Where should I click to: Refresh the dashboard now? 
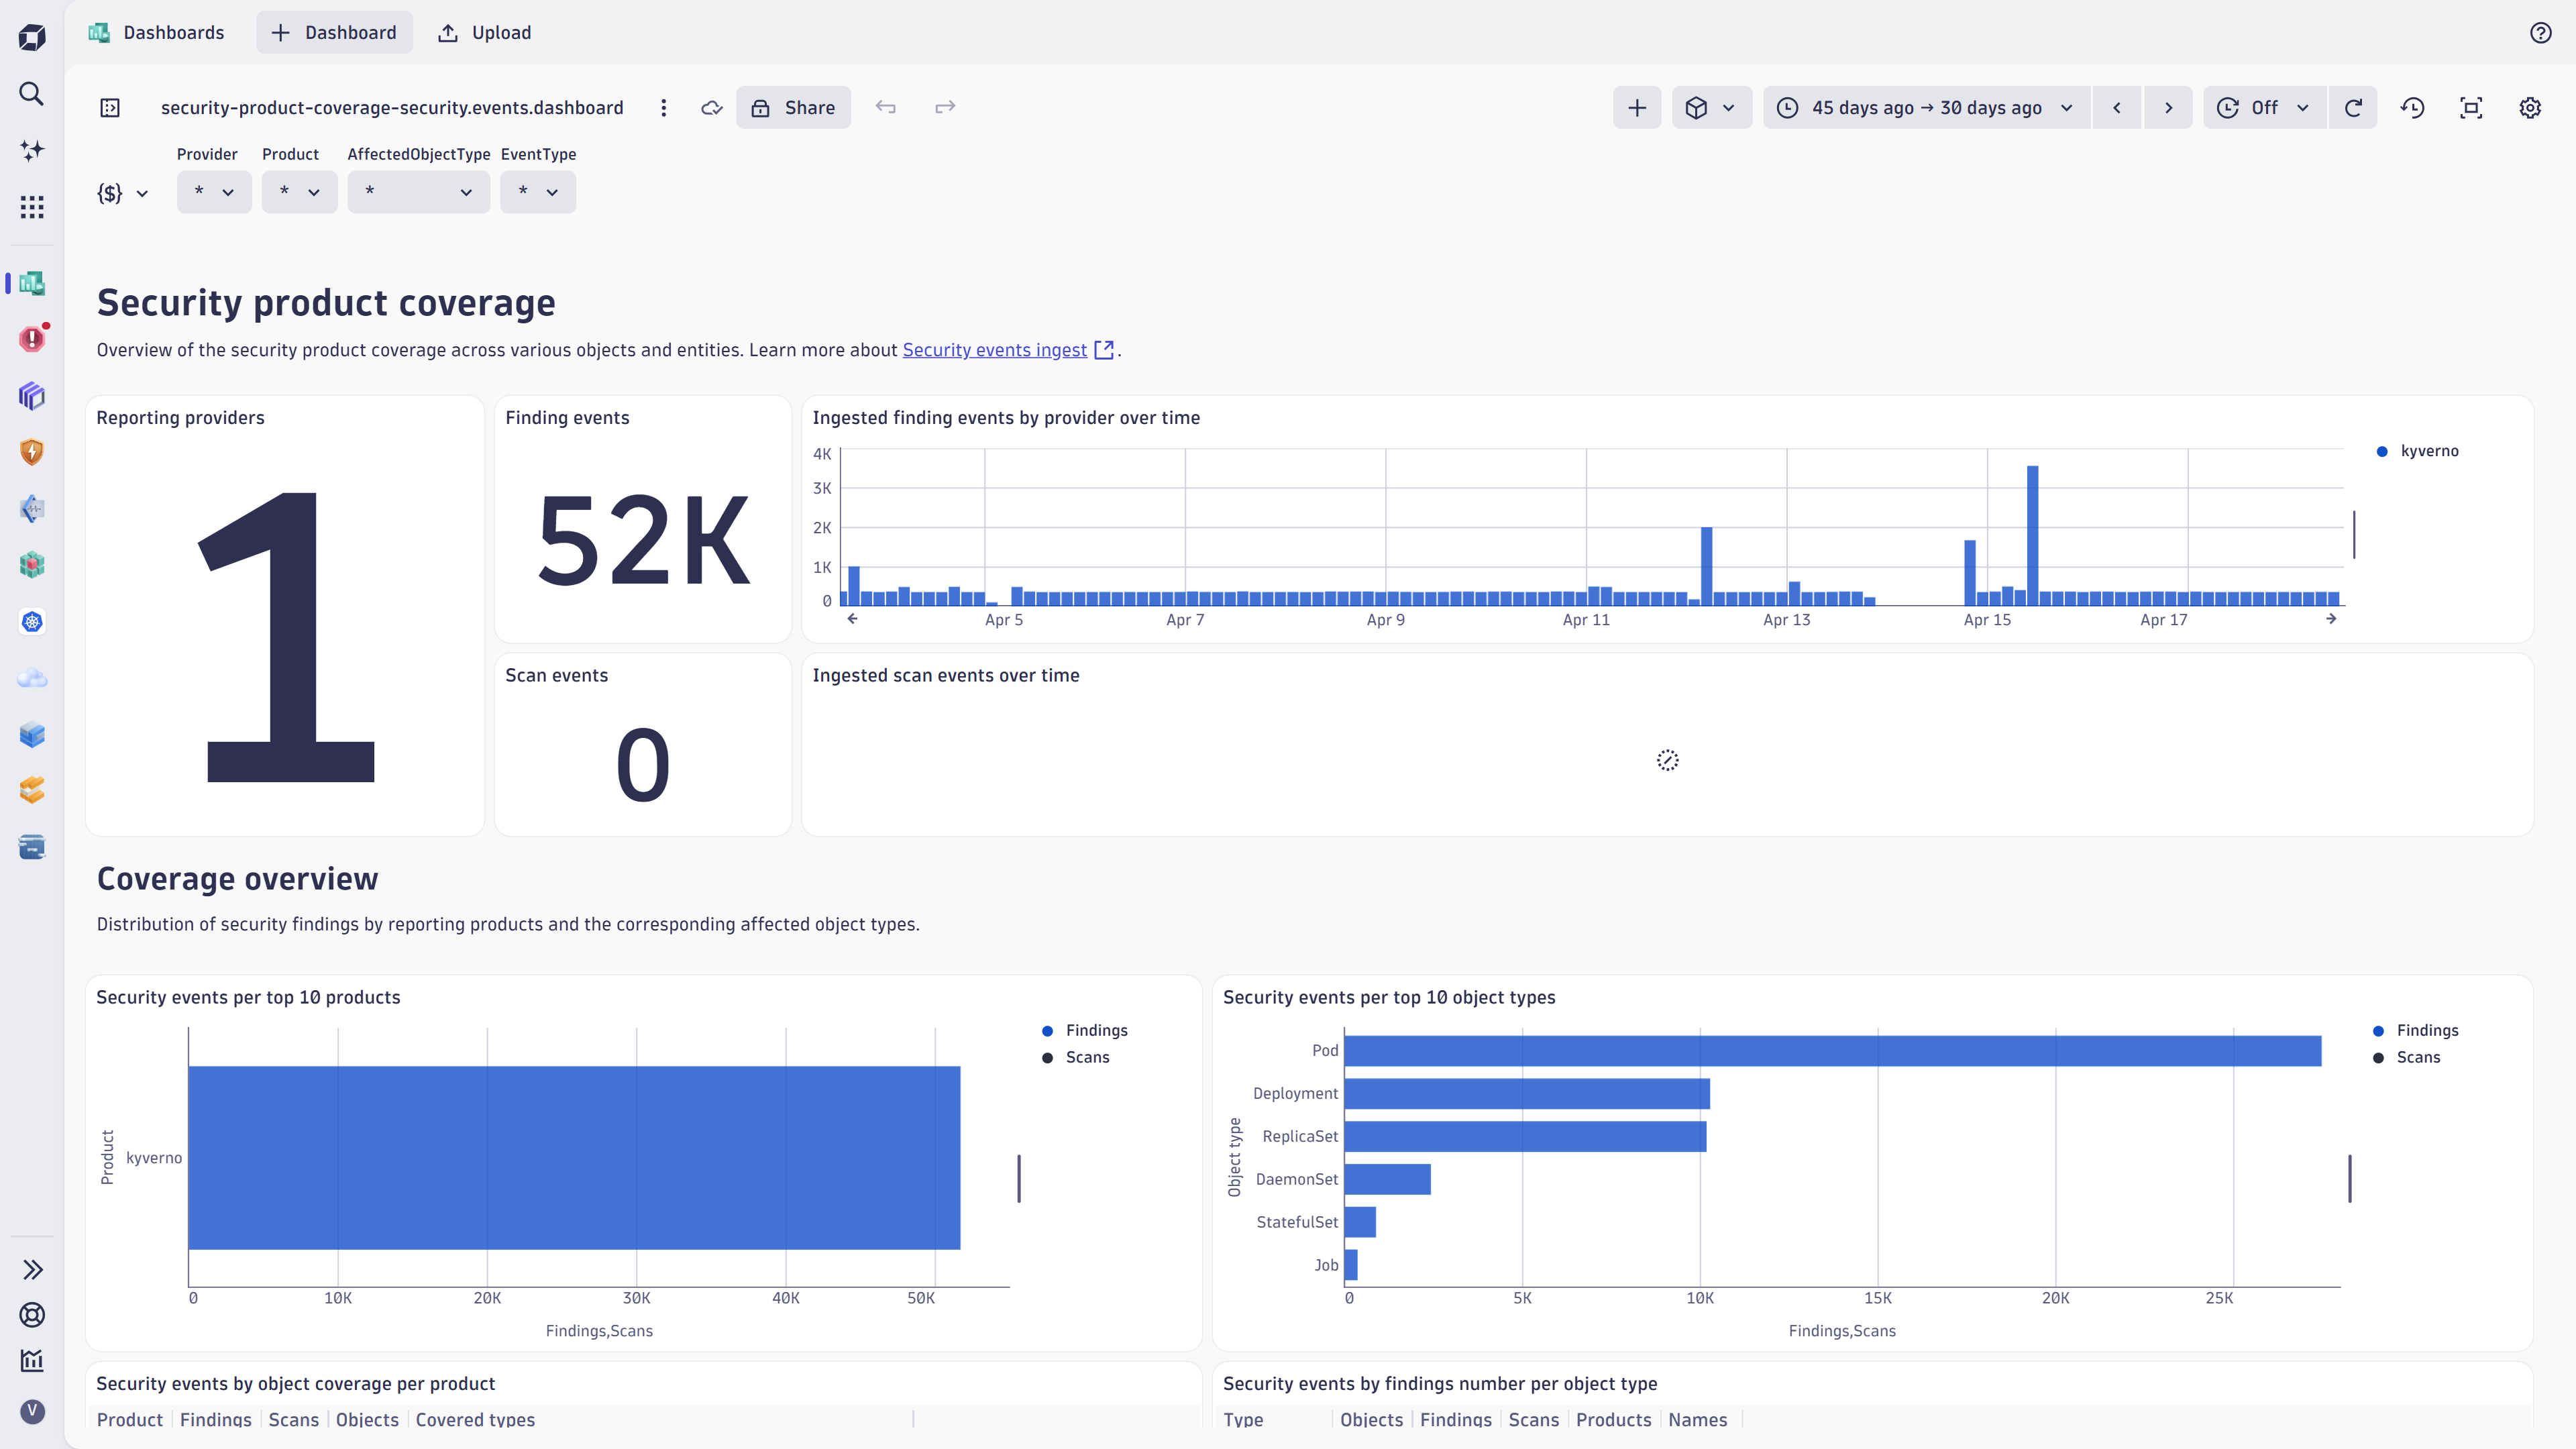click(2353, 108)
